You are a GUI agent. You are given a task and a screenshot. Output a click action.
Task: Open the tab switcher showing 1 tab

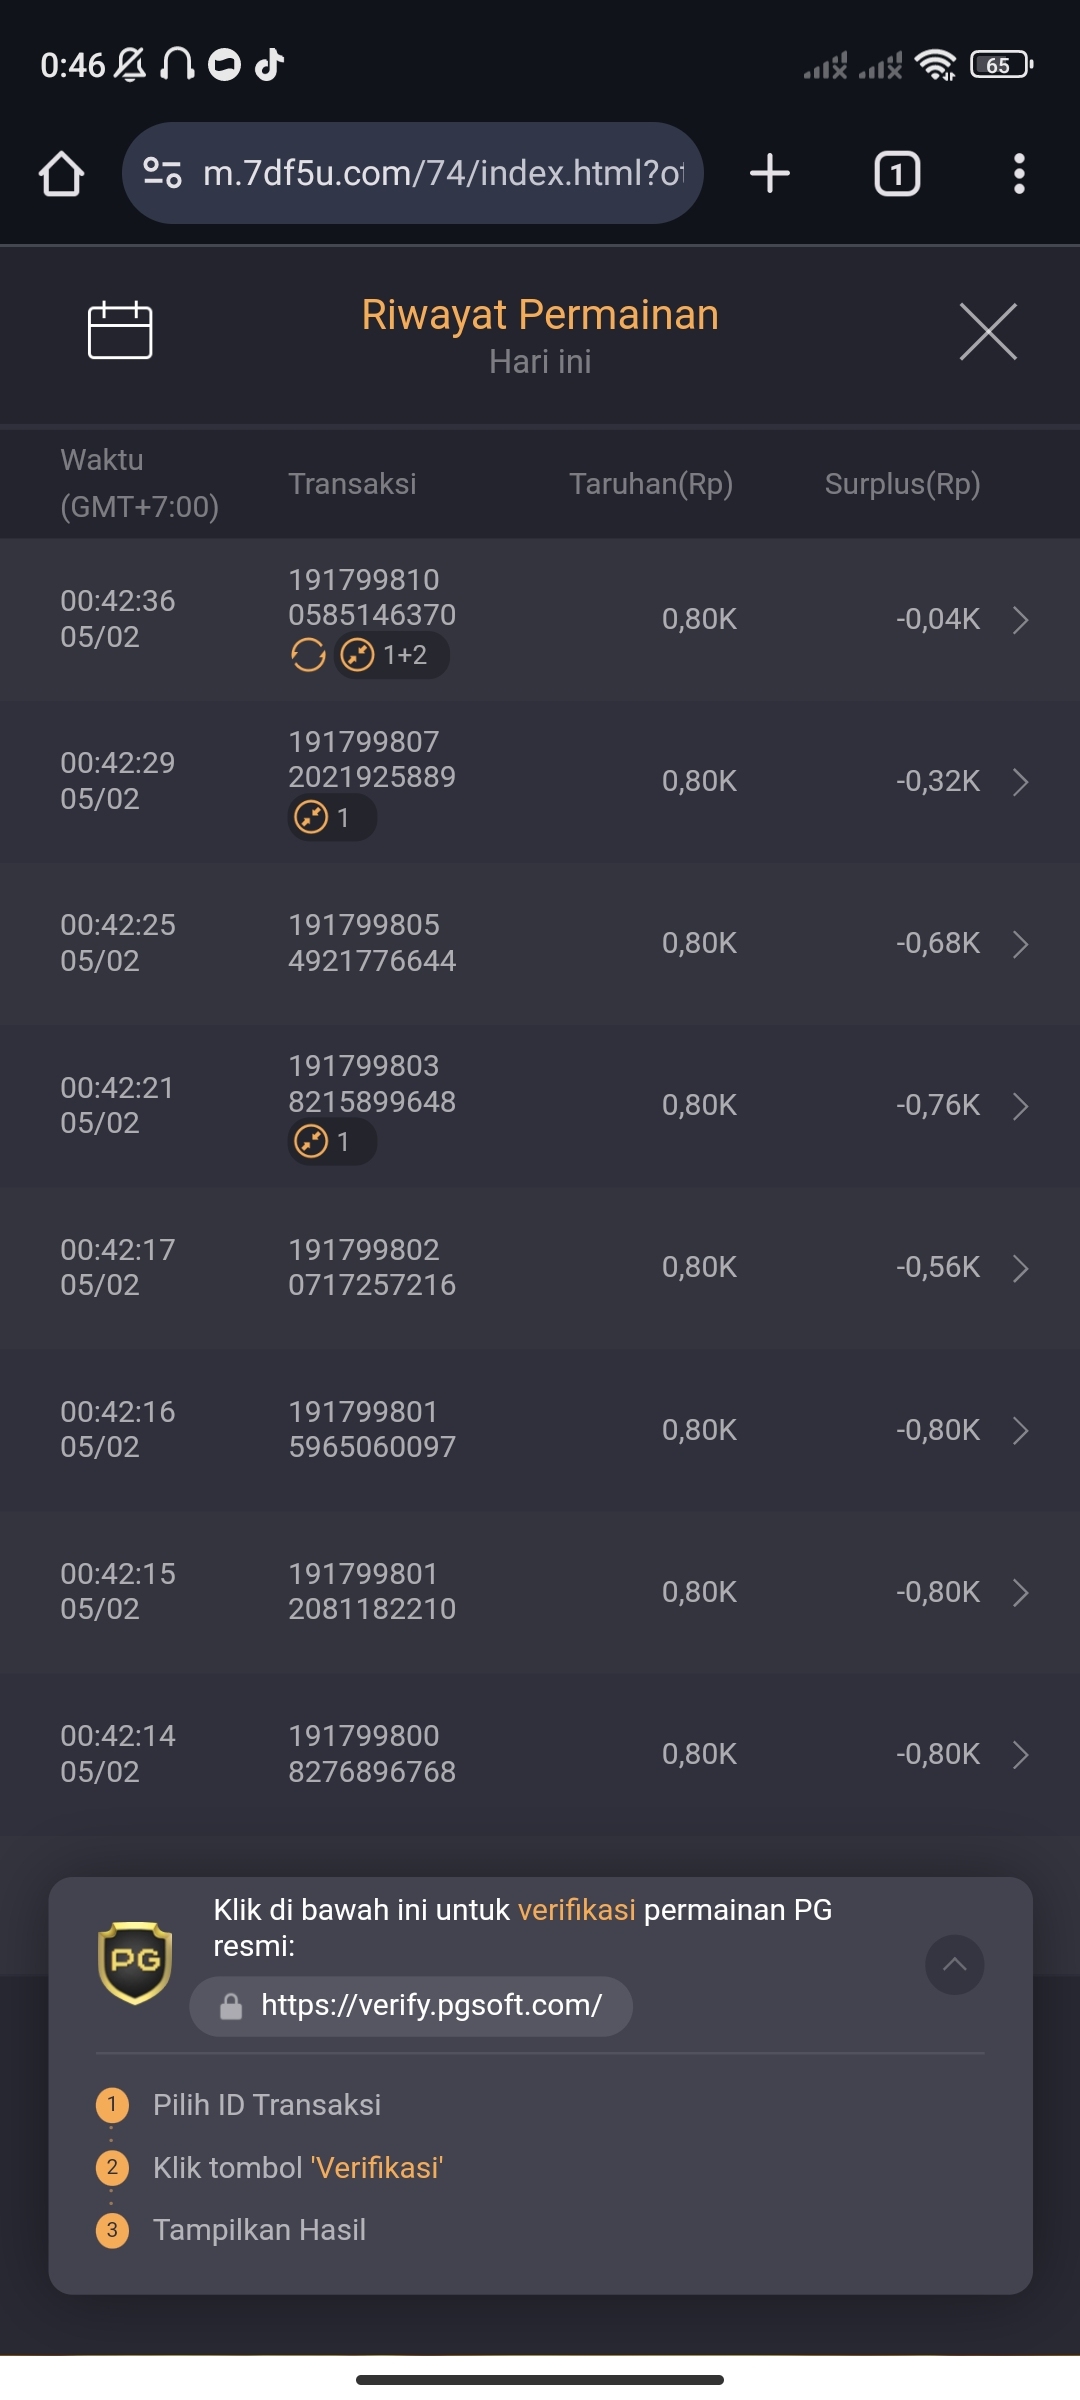point(897,174)
